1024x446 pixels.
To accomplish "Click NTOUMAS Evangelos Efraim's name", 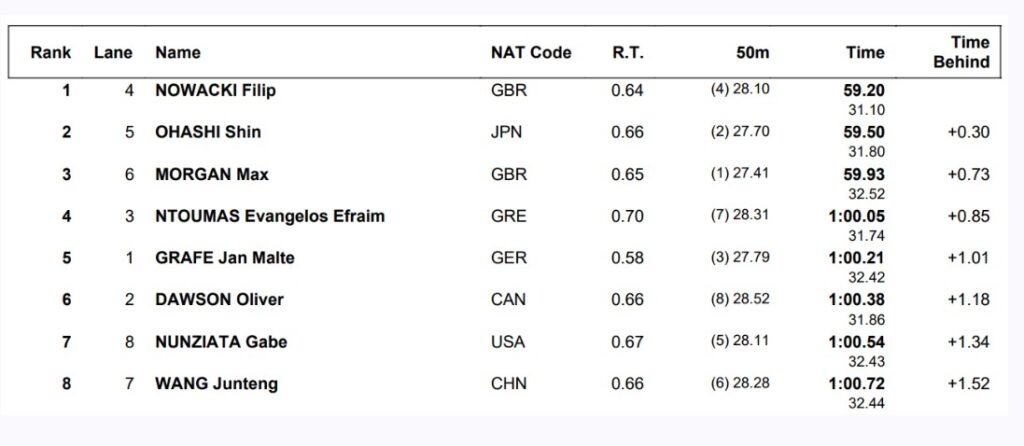I will tap(270, 216).
